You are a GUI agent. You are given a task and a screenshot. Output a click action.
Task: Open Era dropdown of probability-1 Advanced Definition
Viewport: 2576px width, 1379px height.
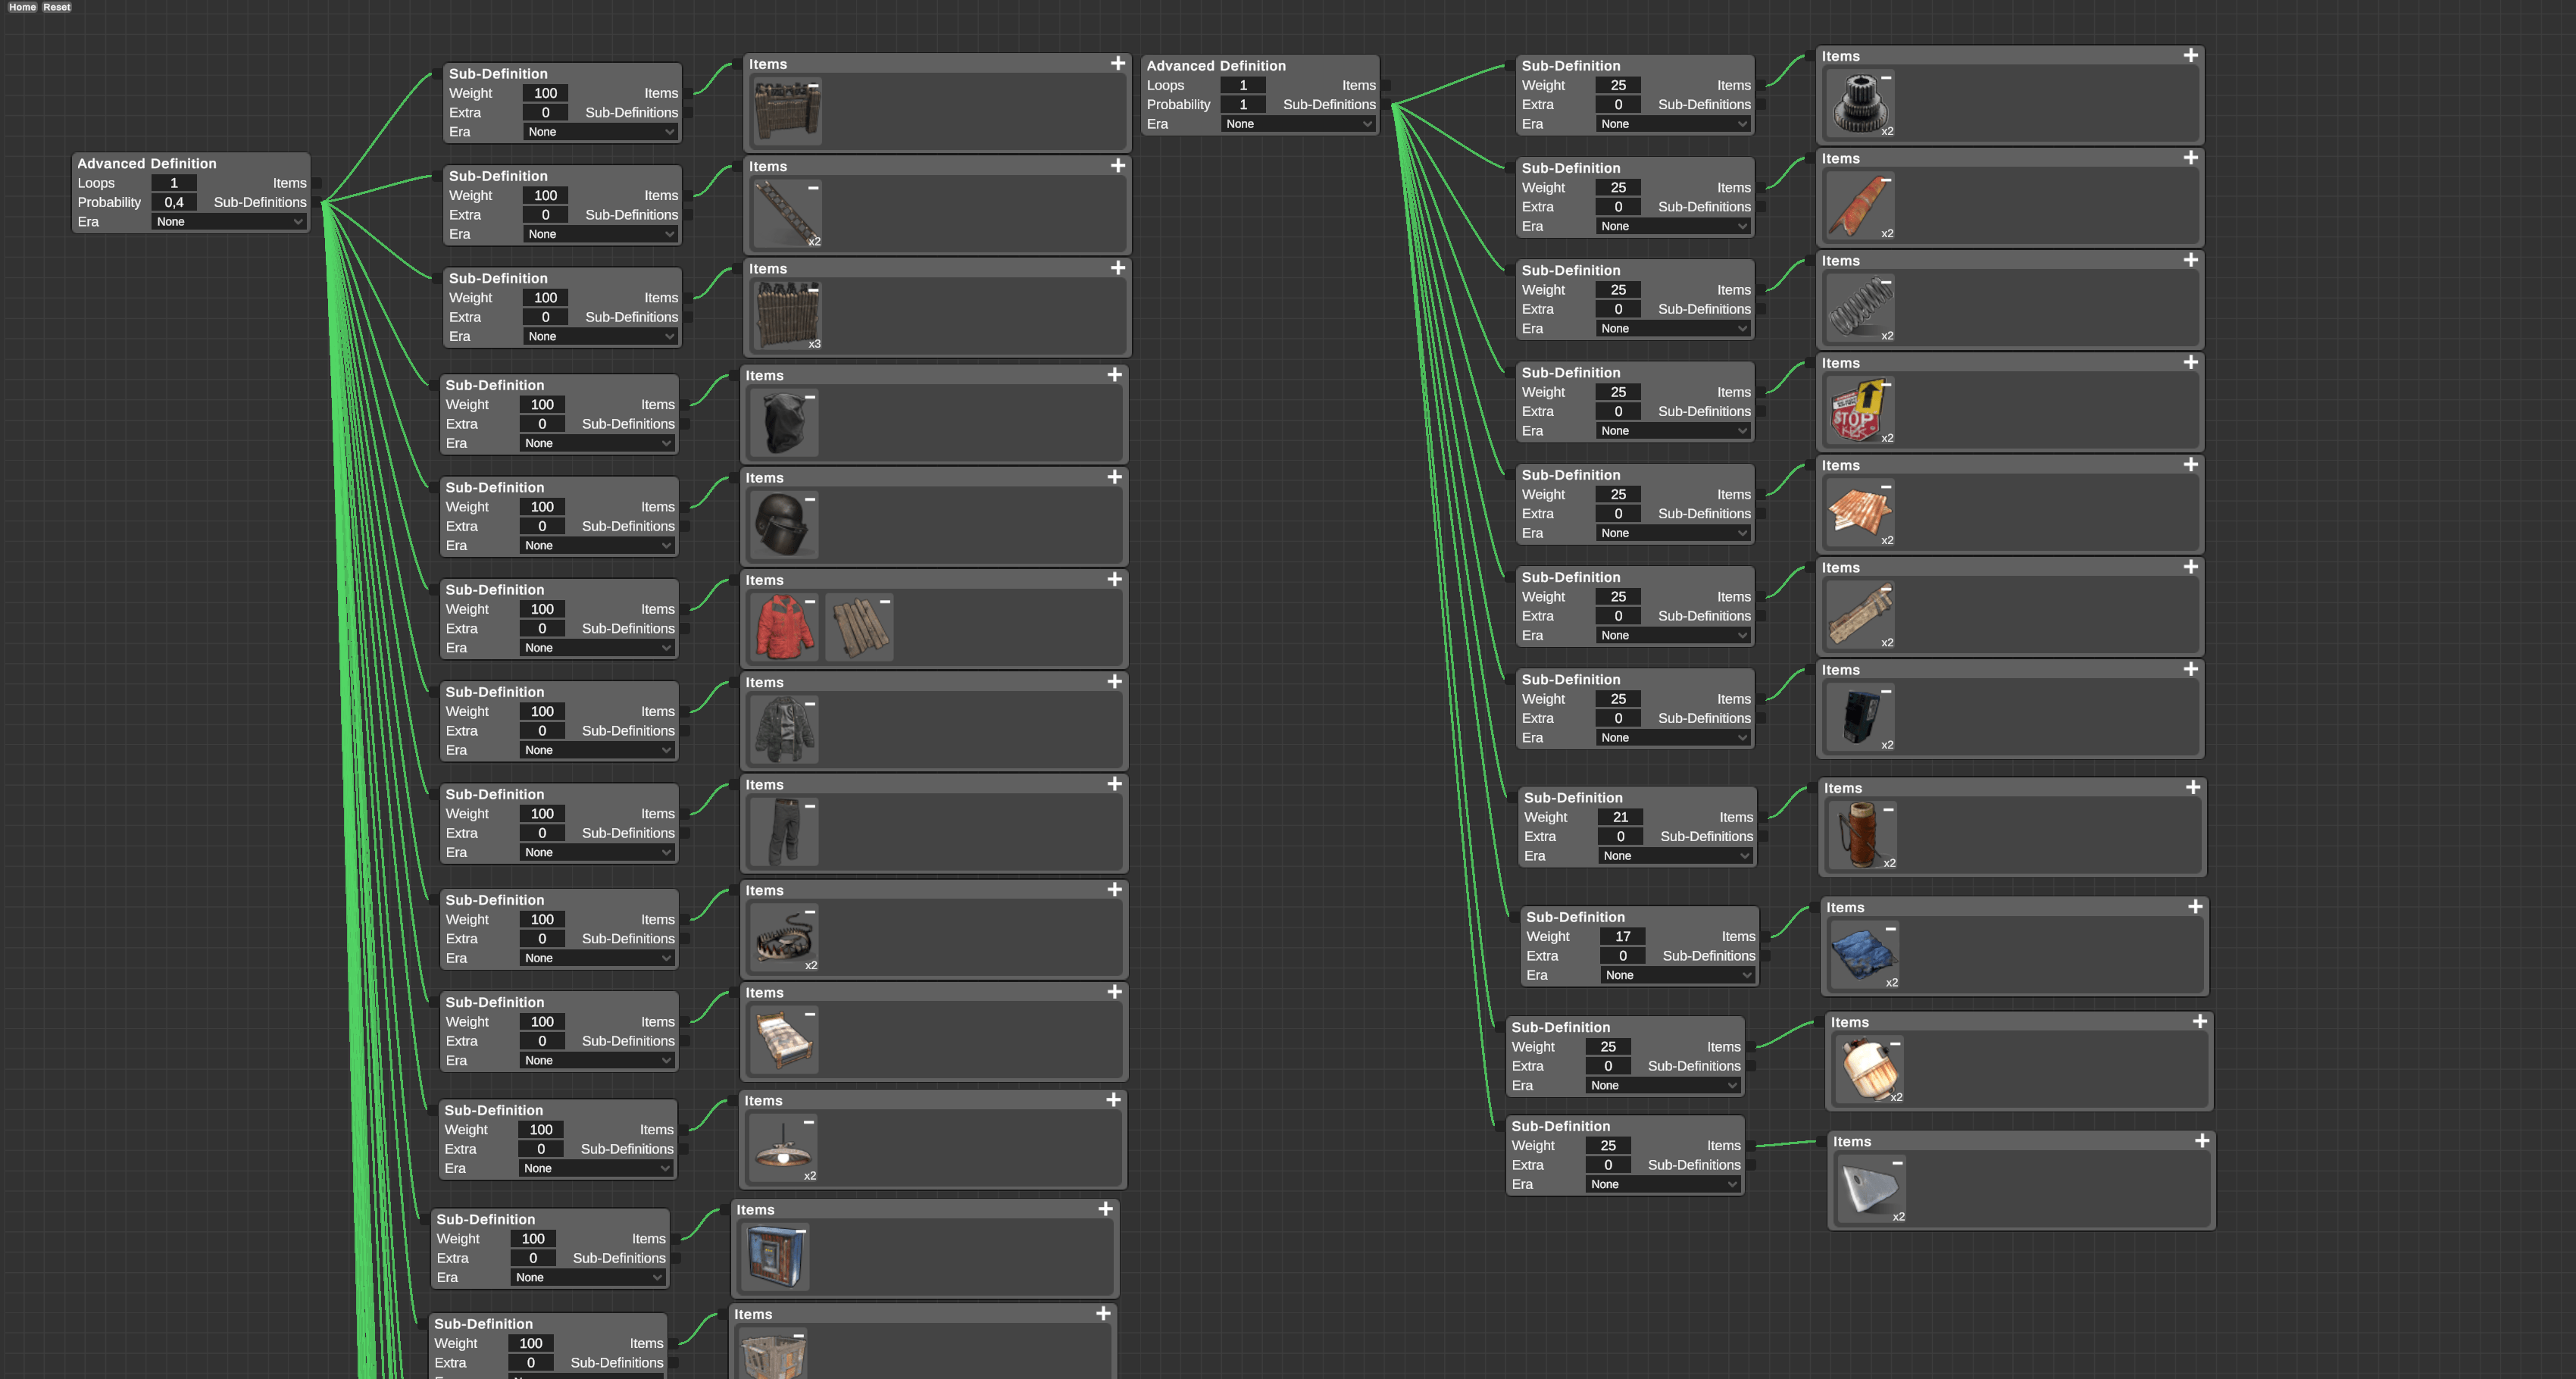click(x=1297, y=124)
